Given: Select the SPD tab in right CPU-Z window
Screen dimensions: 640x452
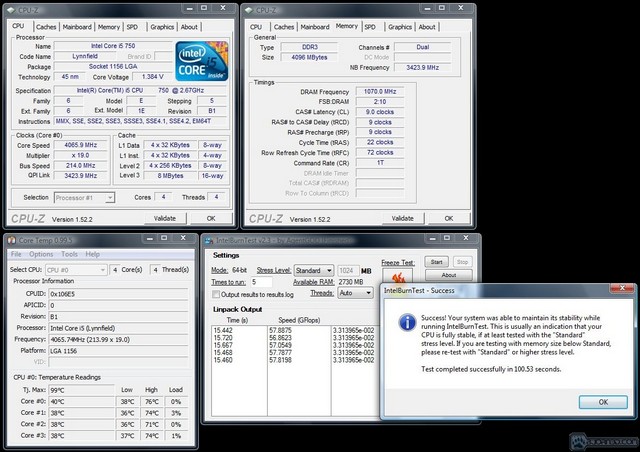Looking at the screenshot, I should click(370, 27).
